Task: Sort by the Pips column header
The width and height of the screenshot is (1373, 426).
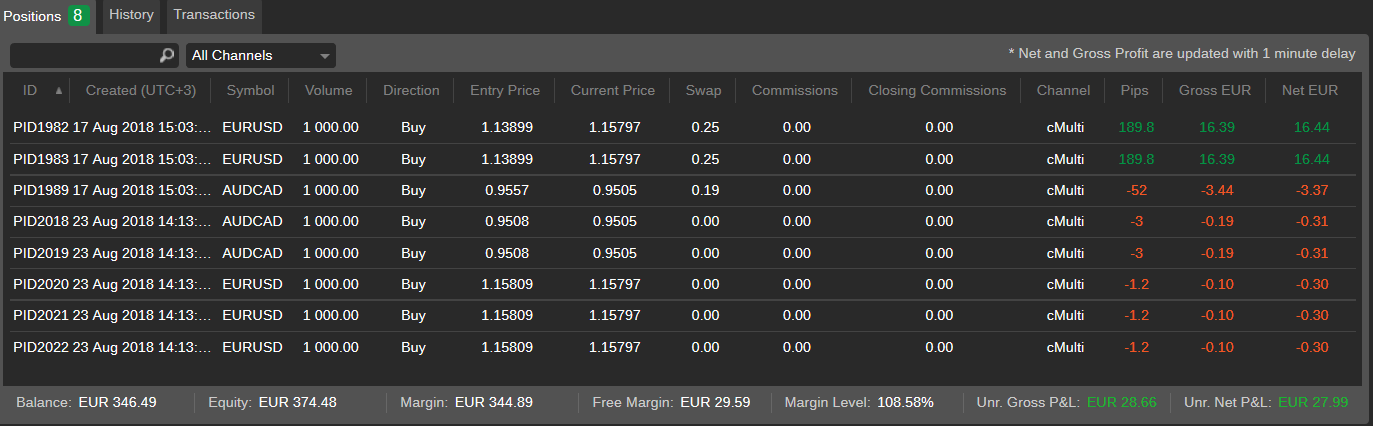Action: click(1135, 90)
